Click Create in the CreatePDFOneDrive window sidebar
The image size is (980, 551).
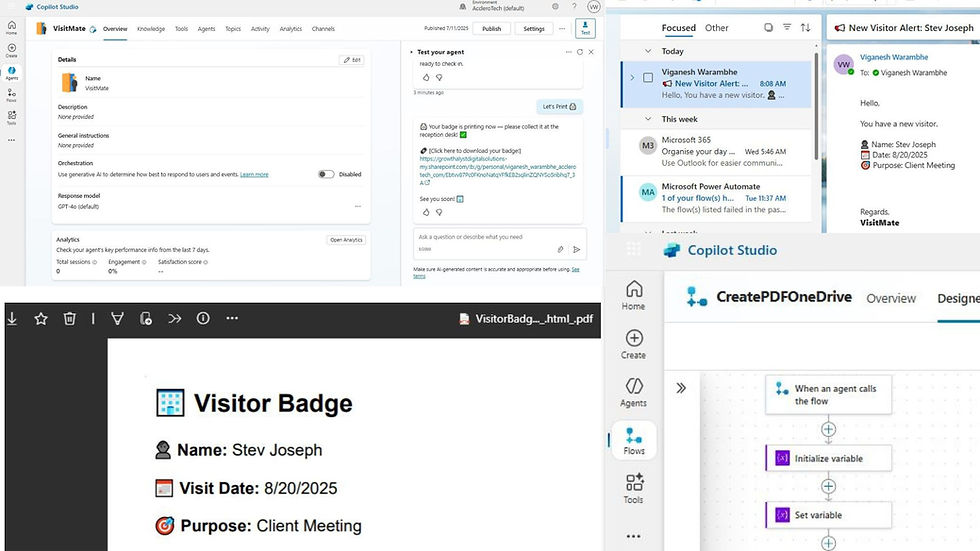coord(634,344)
